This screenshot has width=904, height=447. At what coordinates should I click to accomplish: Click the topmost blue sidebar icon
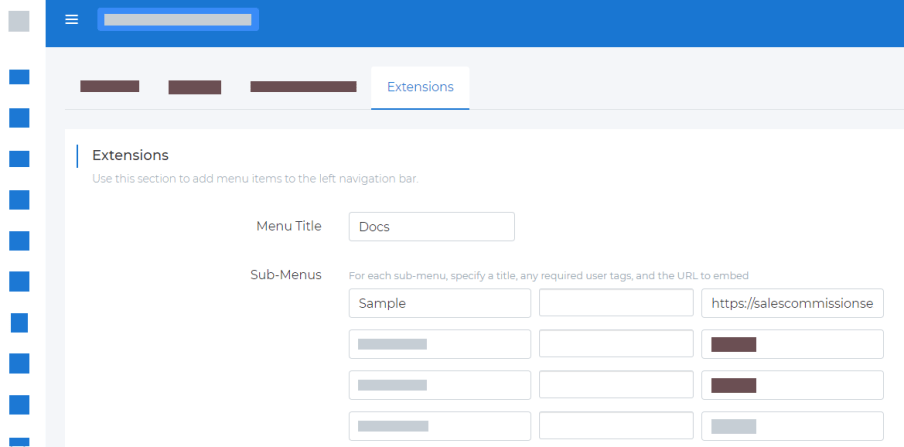19,77
